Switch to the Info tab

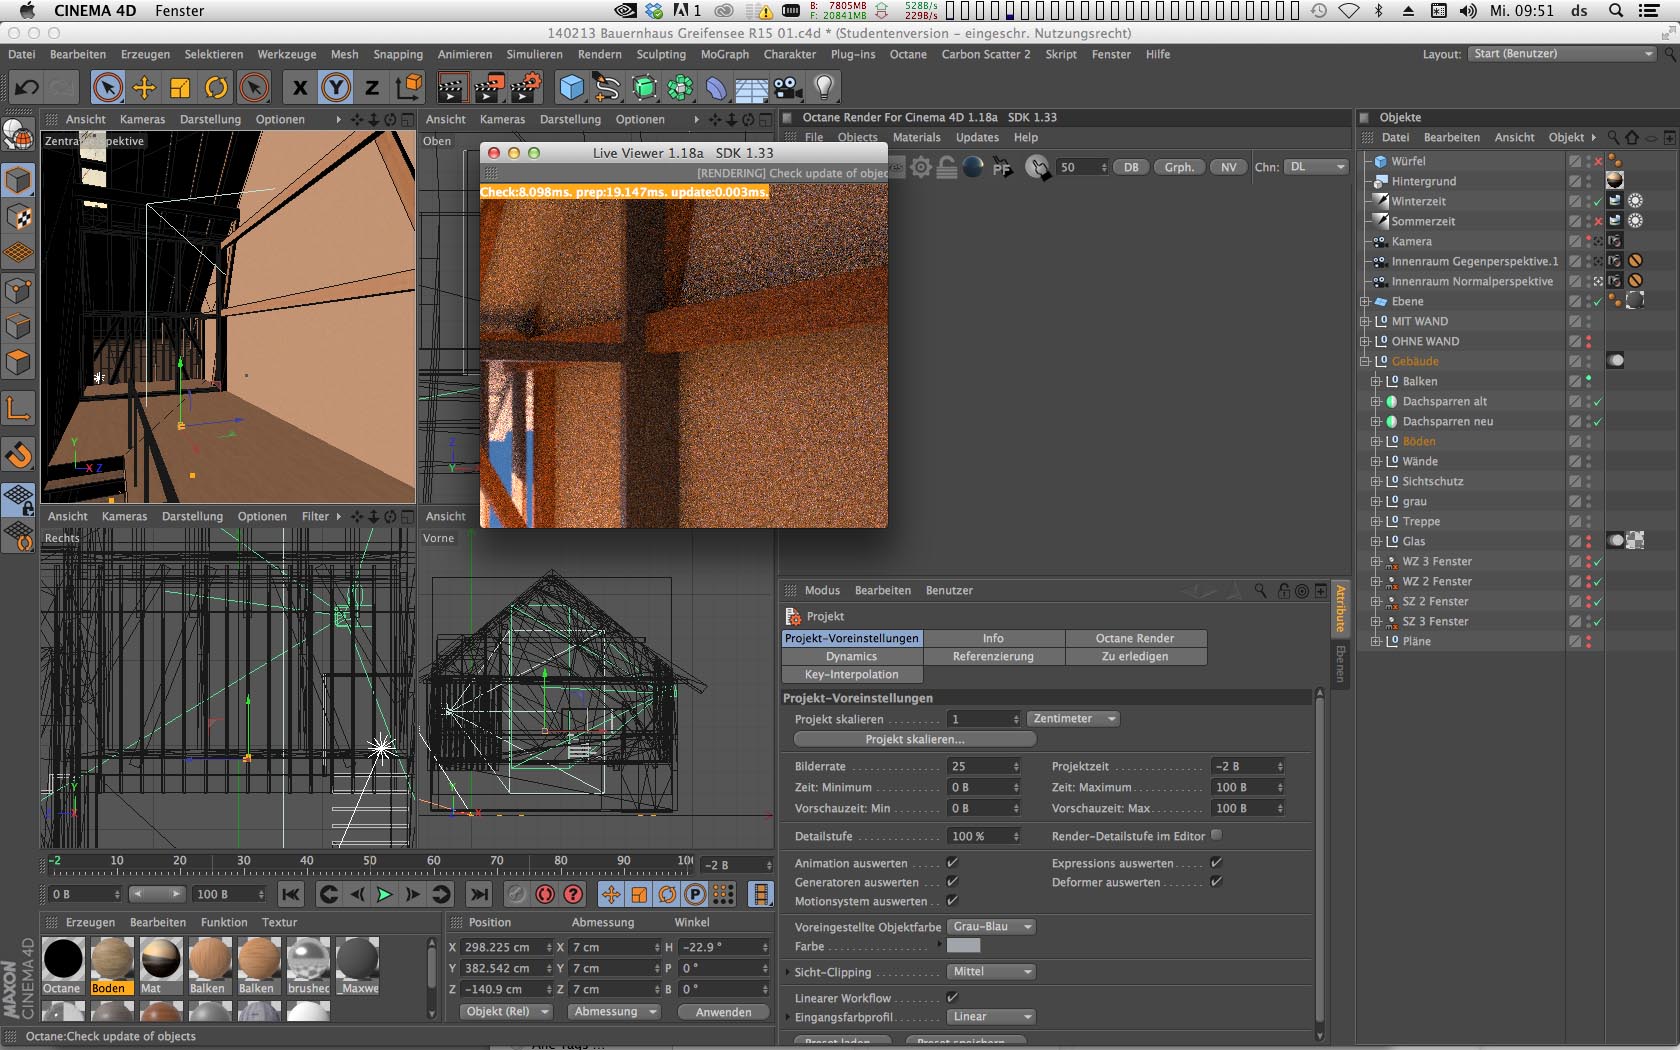(993, 638)
